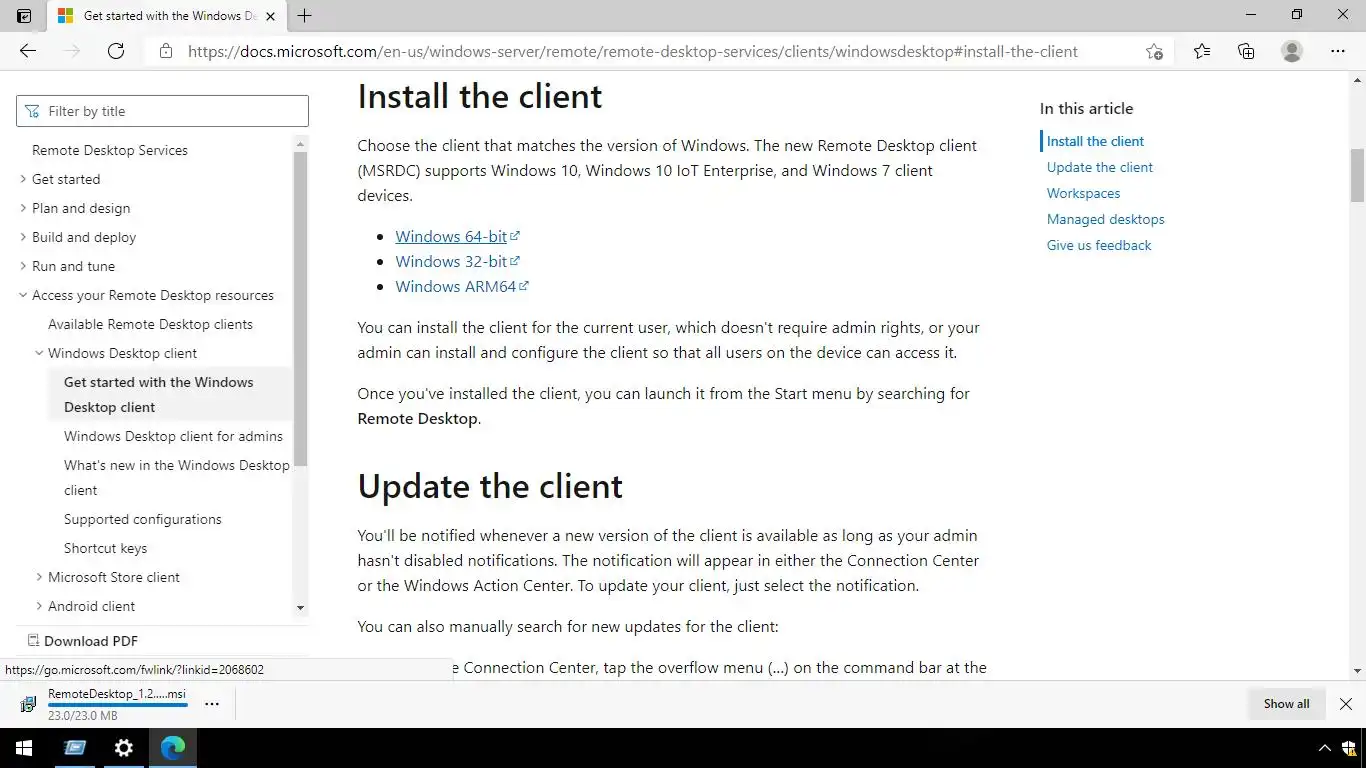This screenshot has width=1366, height=768.
Task: Collapse the Windows Desktop client node
Action: (39, 353)
